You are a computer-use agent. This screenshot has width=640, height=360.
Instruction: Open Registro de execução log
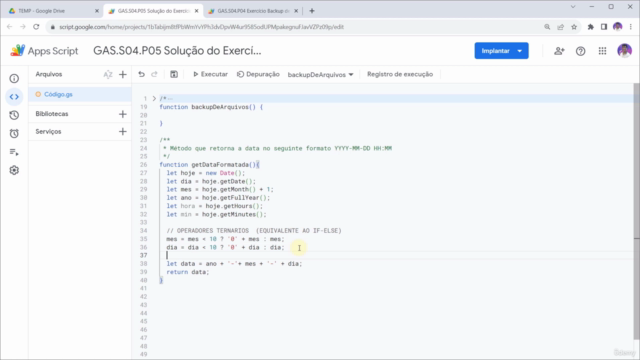point(400,74)
